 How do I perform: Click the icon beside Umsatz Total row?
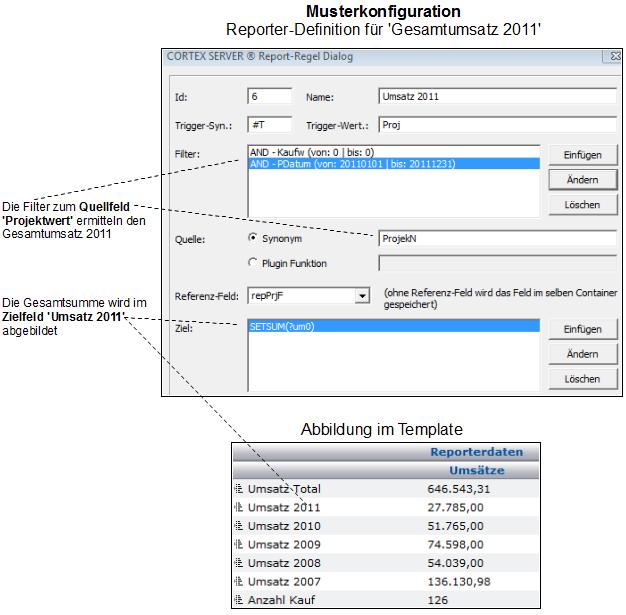point(238,489)
